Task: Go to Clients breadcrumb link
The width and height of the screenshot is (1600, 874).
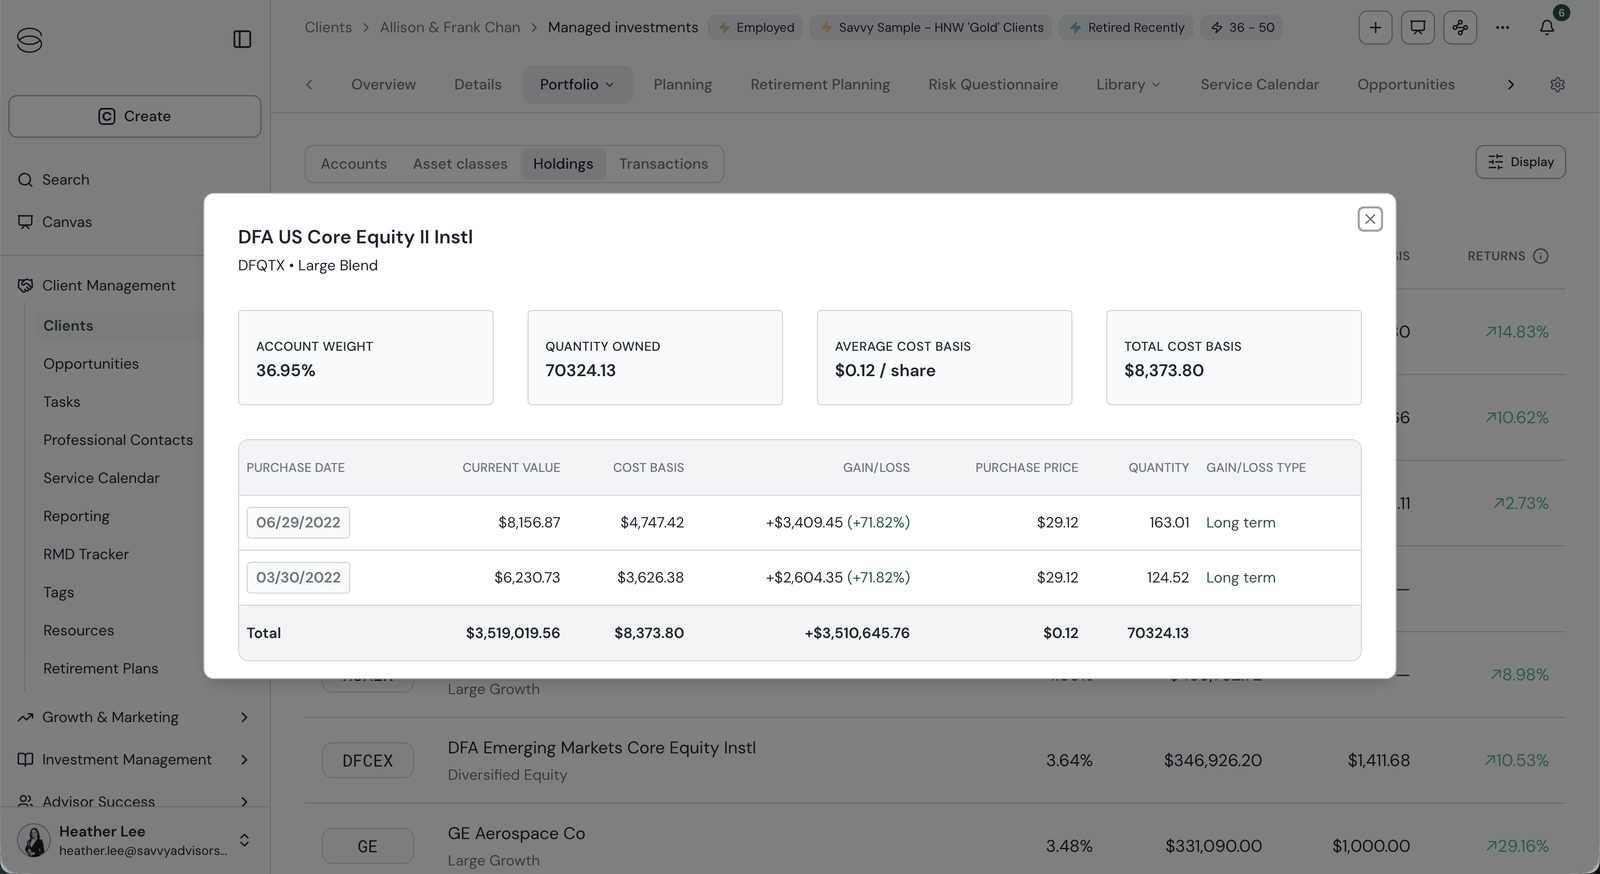Action: pyautogui.click(x=328, y=28)
